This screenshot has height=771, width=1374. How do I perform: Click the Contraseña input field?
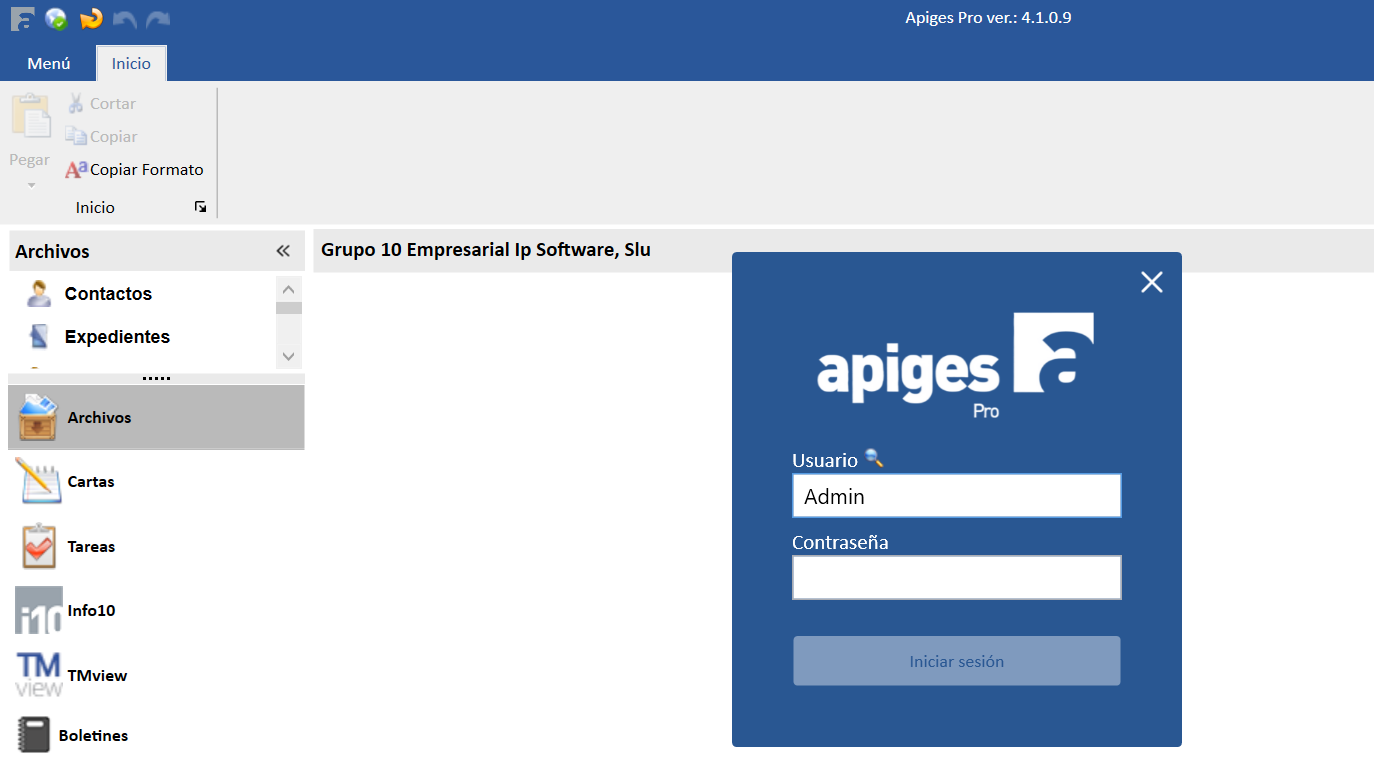[957, 578]
